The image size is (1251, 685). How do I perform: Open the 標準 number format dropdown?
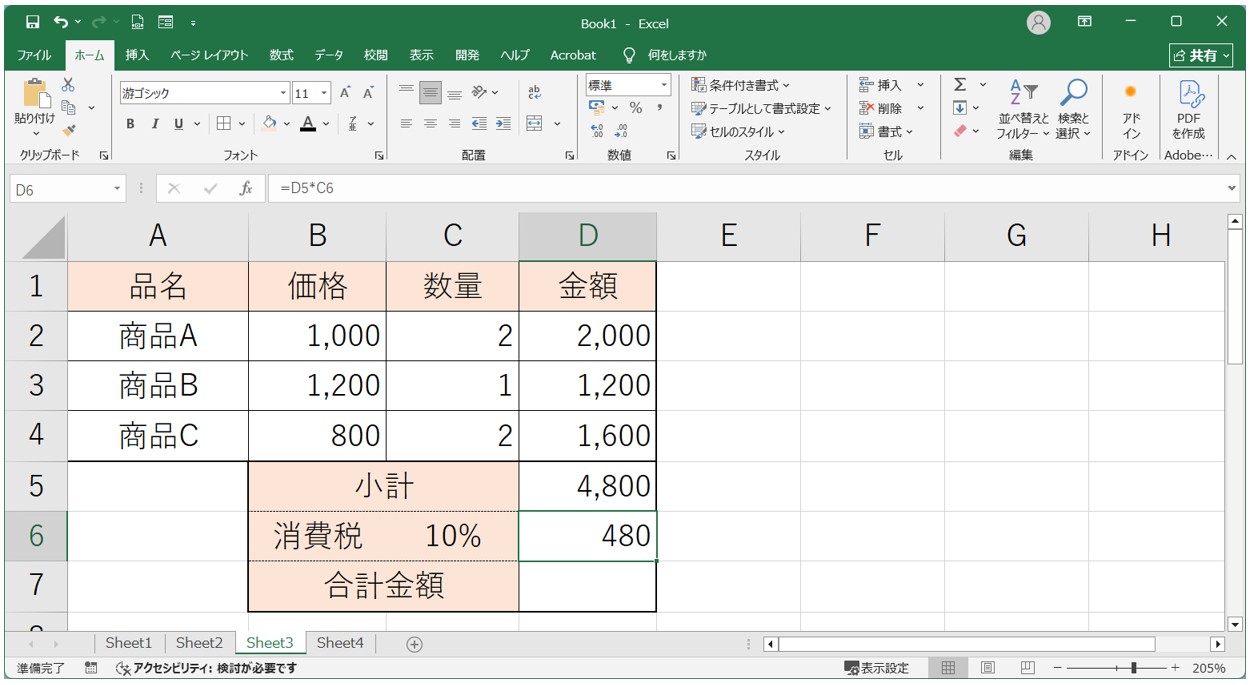click(663, 85)
